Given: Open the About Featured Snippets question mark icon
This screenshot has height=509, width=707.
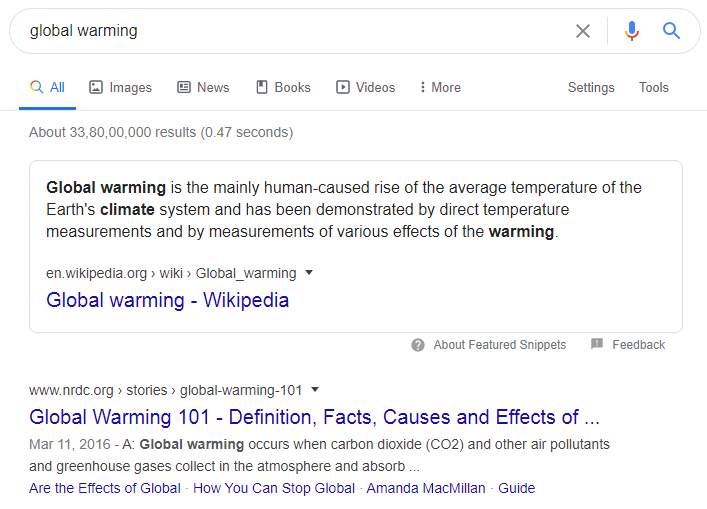Looking at the screenshot, I should tap(418, 345).
